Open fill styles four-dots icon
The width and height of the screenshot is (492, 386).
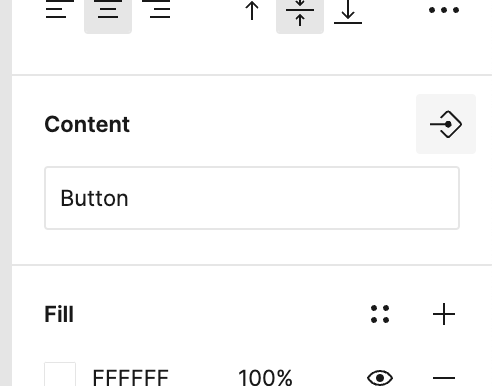coord(380,314)
